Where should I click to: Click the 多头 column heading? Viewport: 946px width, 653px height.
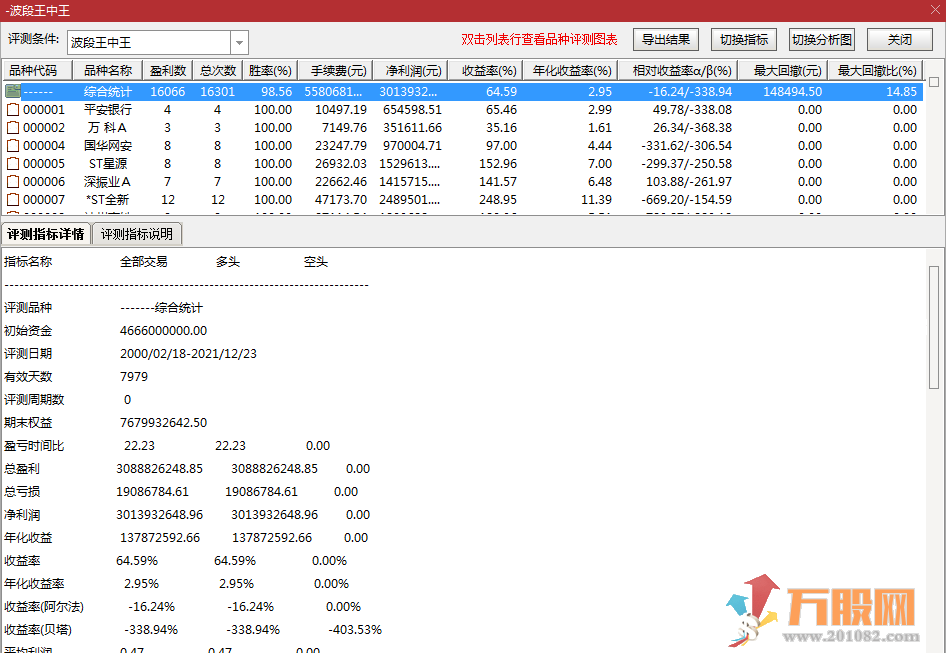(228, 262)
